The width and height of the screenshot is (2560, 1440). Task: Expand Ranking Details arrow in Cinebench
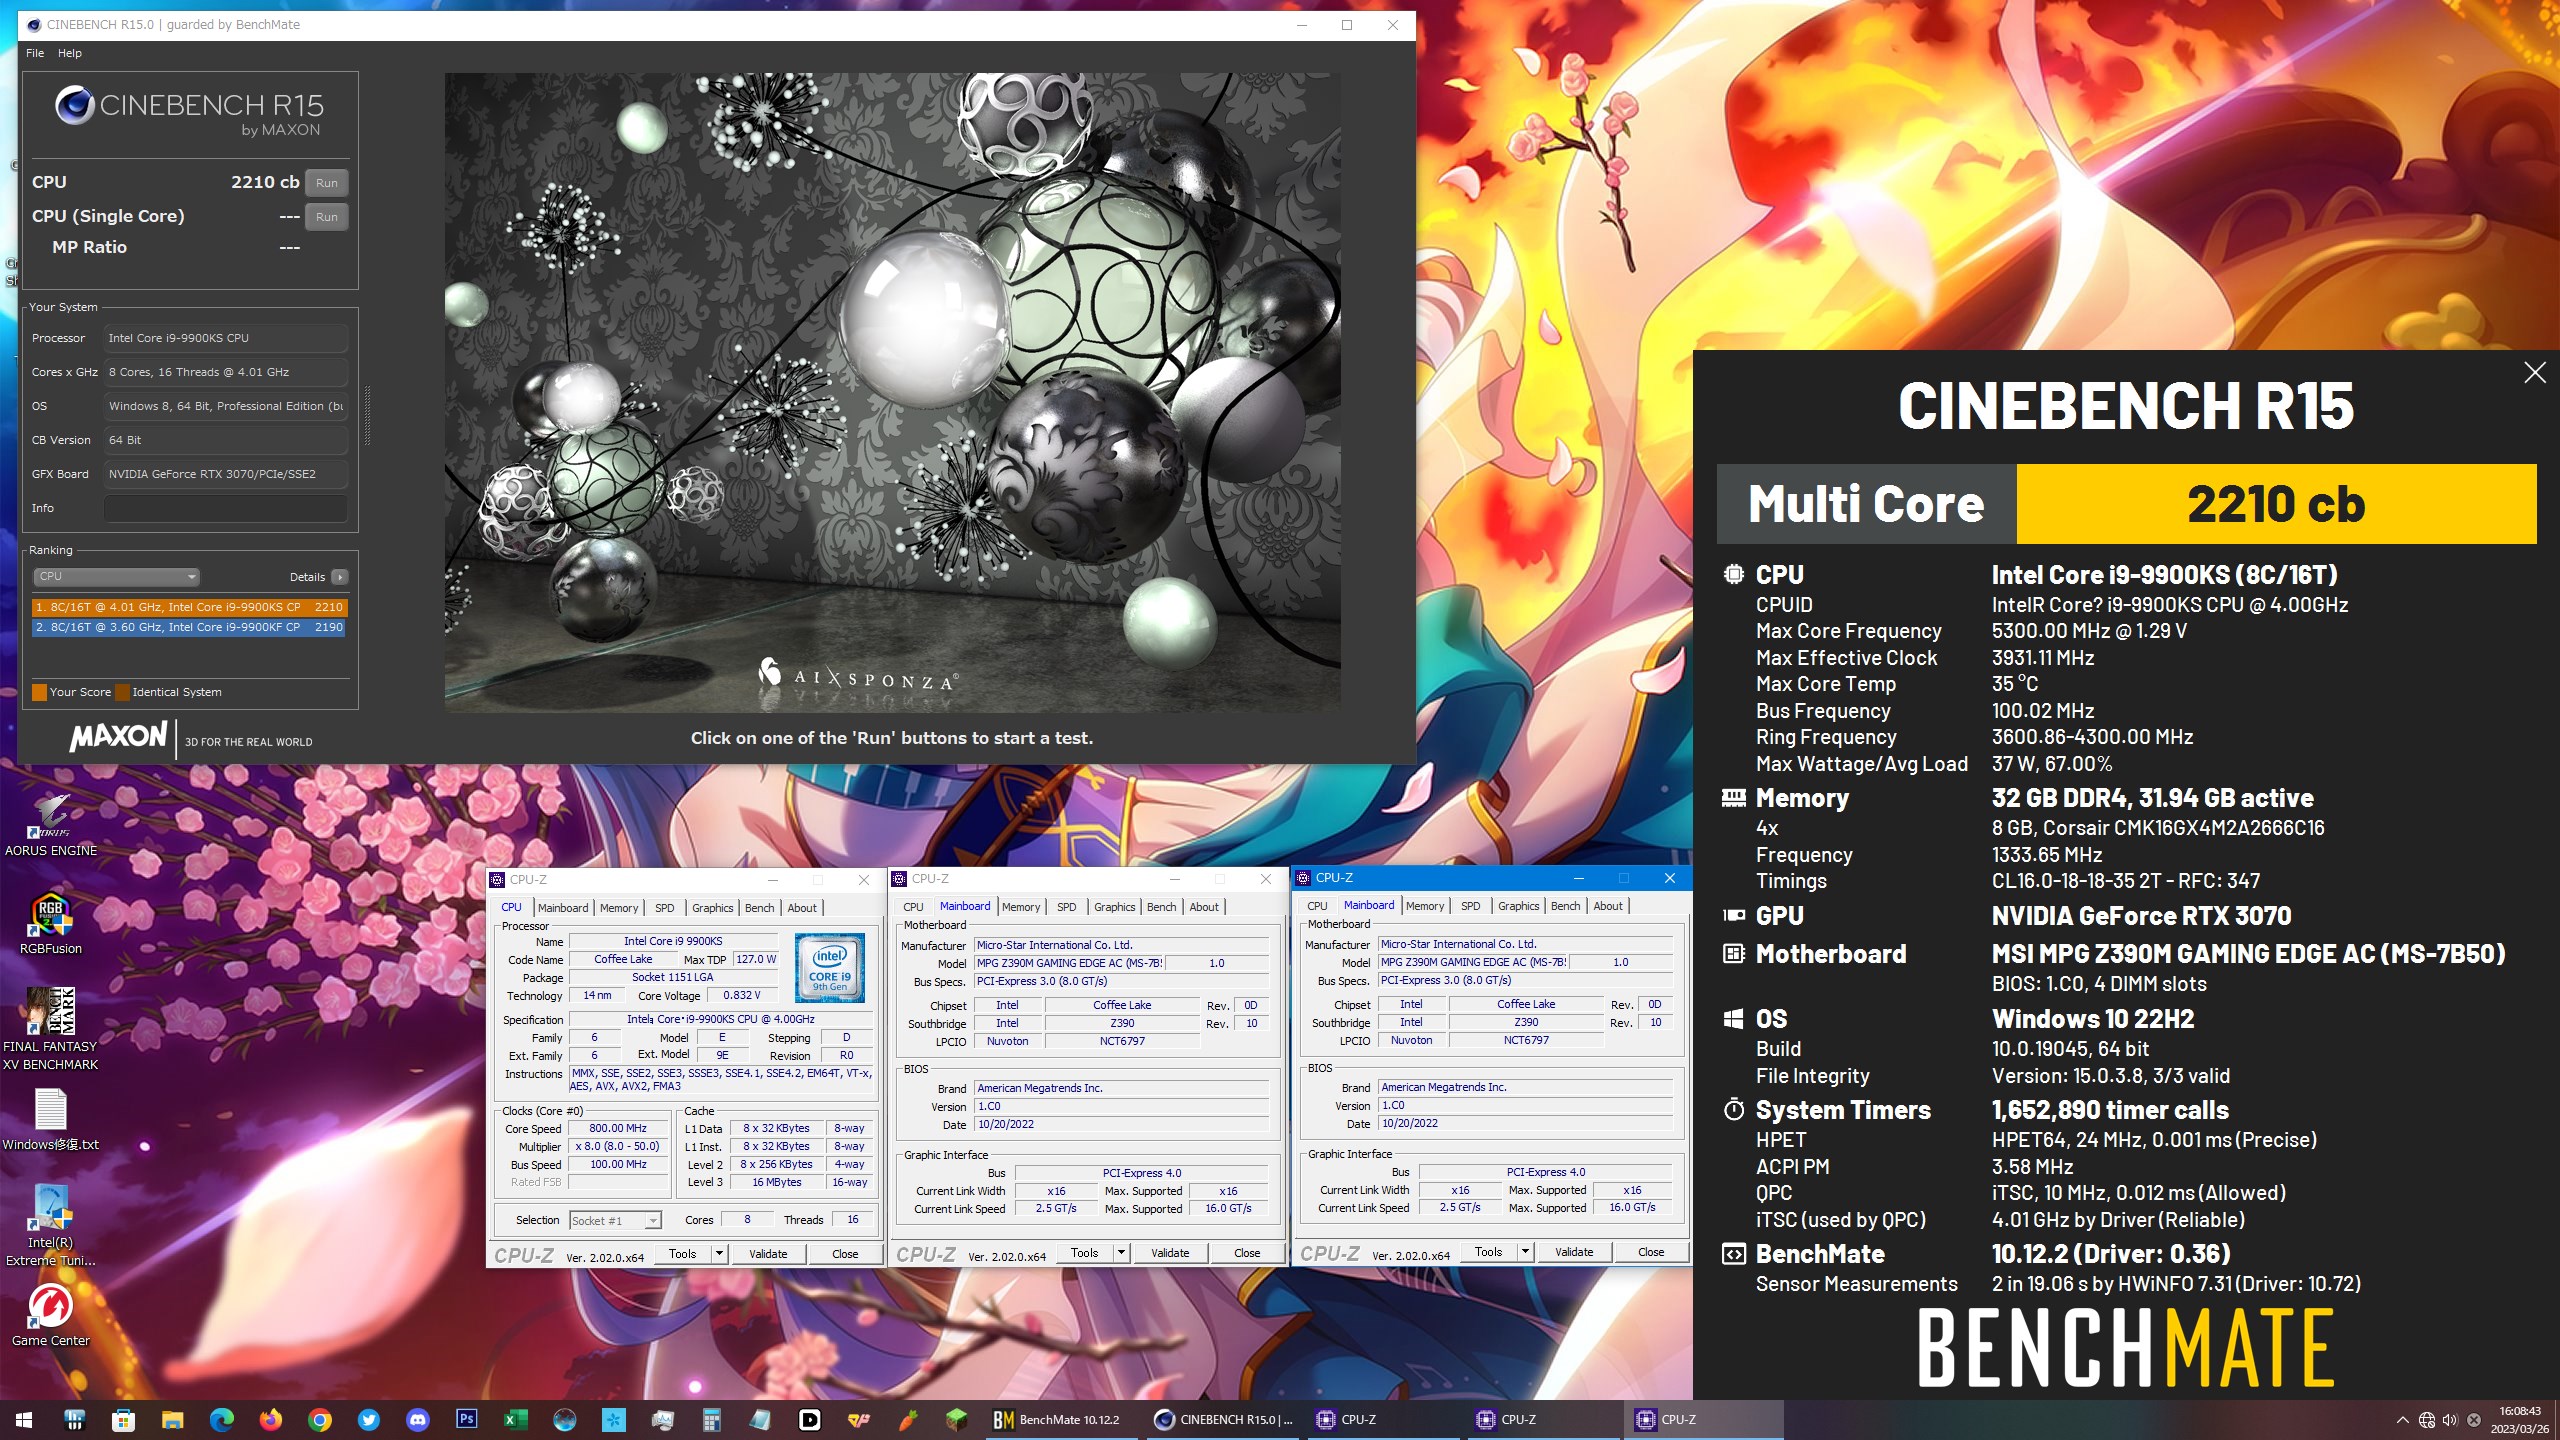coord(340,577)
